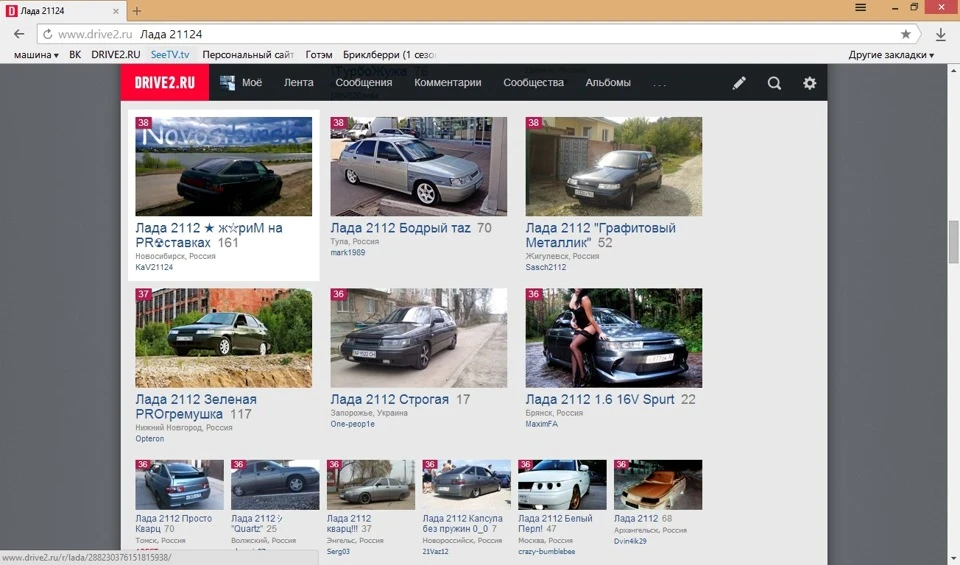This screenshot has width=960, height=565.
Task: Click the browser back arrow
Action: tap(19, 34)
